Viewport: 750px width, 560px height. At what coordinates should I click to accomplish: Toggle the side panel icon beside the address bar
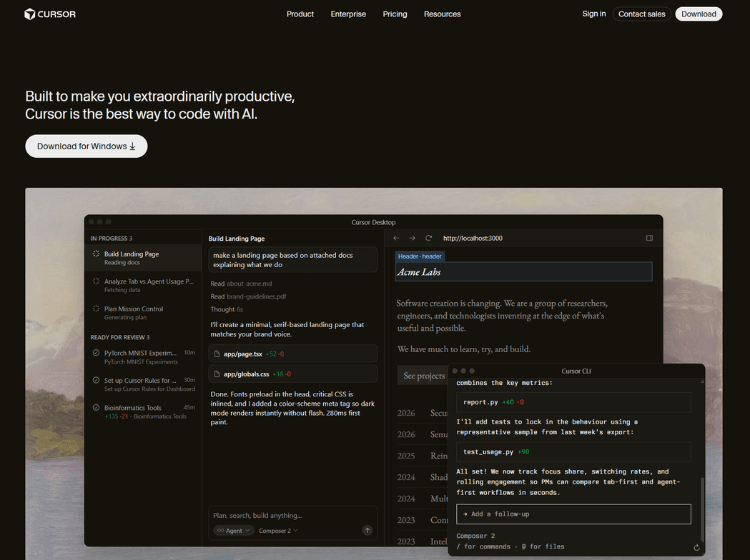pyautogui.click(x=649, y=238)
